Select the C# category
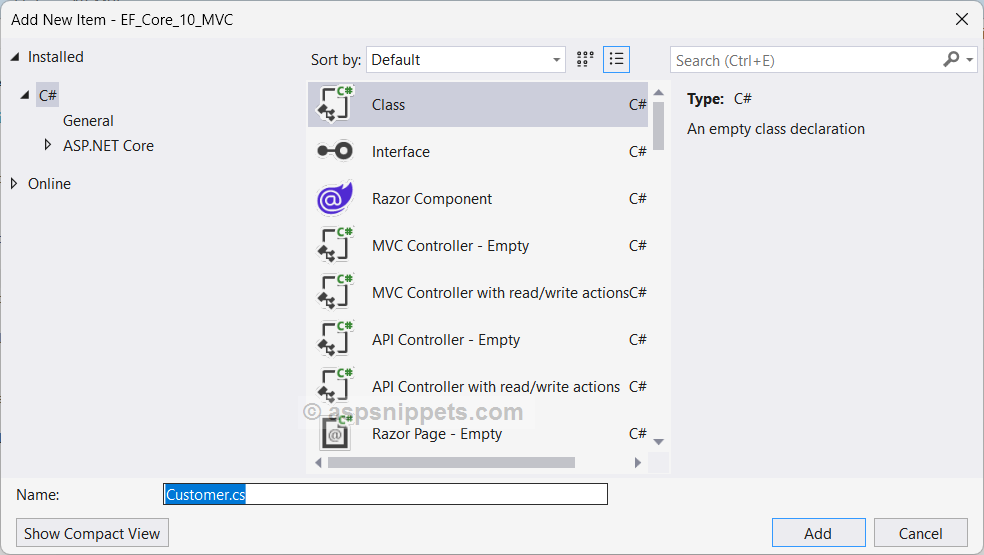 click(x=48, y=95)
